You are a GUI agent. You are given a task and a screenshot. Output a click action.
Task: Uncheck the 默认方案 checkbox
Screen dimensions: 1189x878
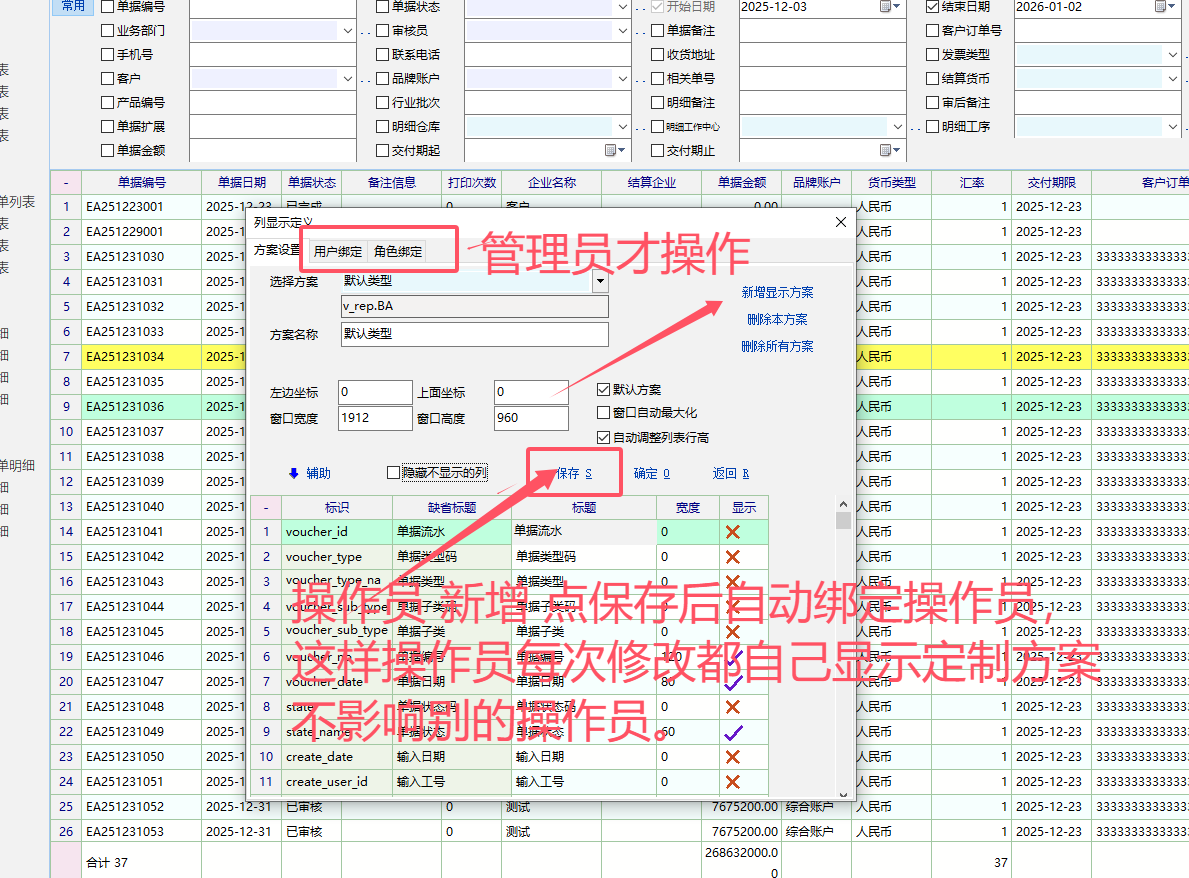pyautogui.click(x=603, y=390)
